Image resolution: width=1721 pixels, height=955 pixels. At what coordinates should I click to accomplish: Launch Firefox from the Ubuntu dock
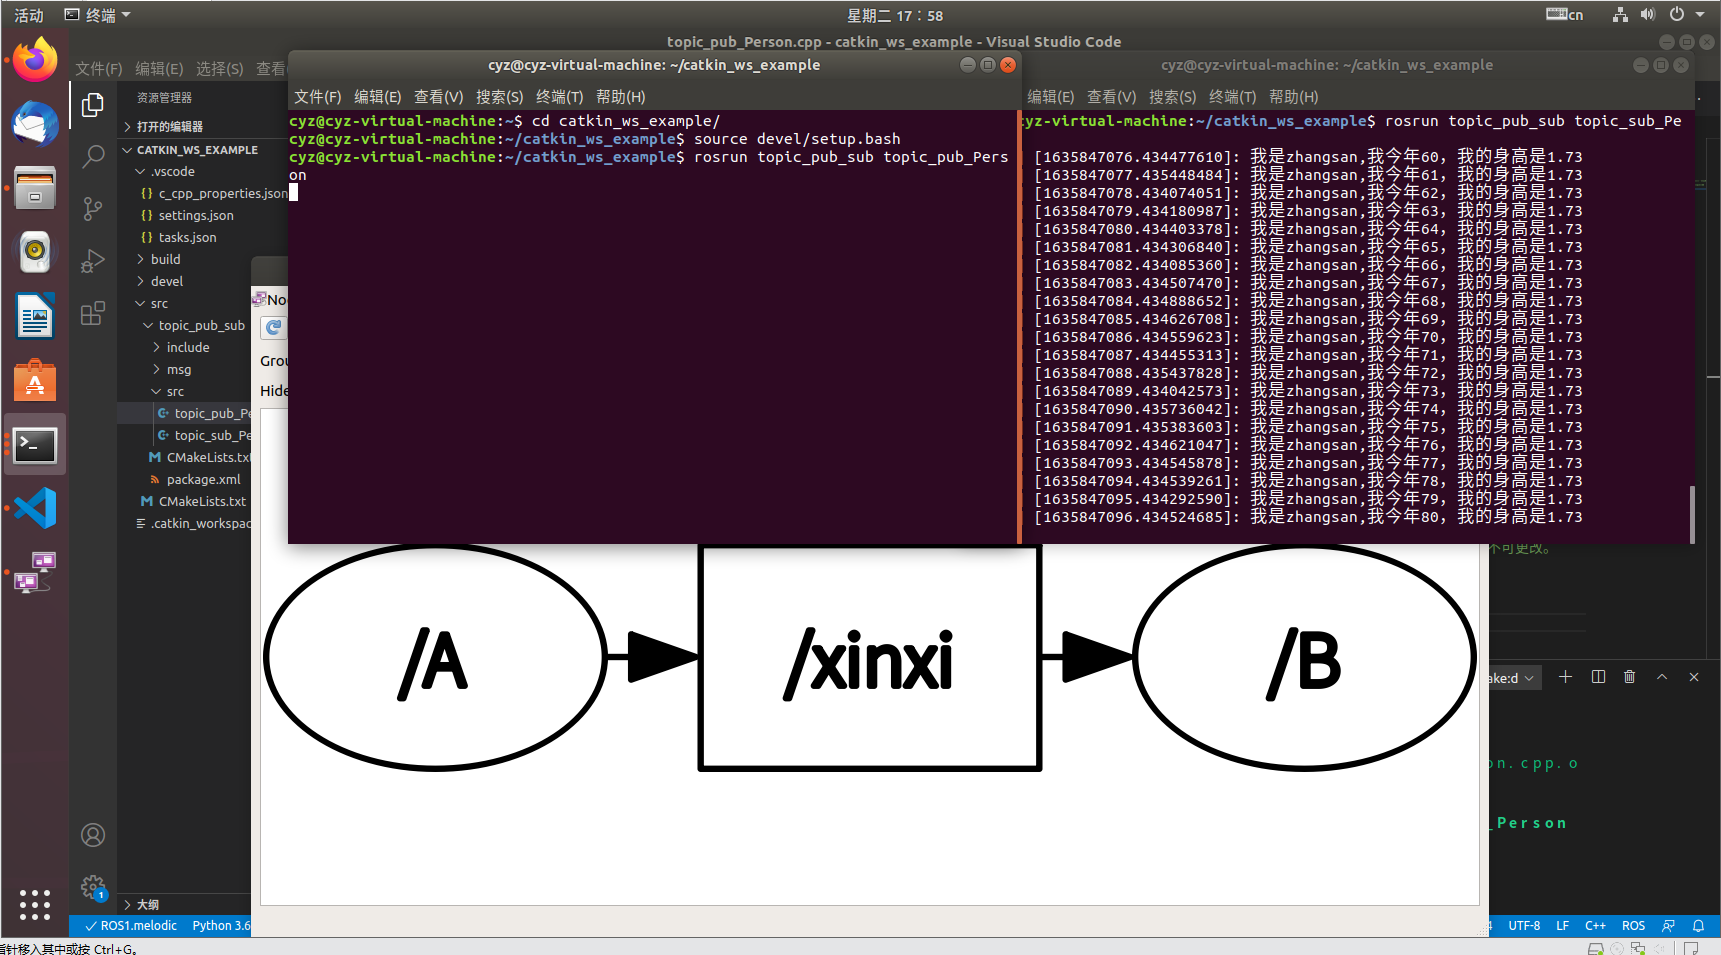pos(35,60)
